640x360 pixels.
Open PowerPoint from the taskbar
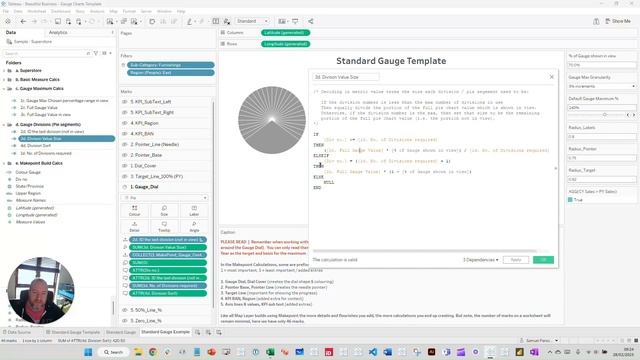pyautogui.click(x=211, y=352)
